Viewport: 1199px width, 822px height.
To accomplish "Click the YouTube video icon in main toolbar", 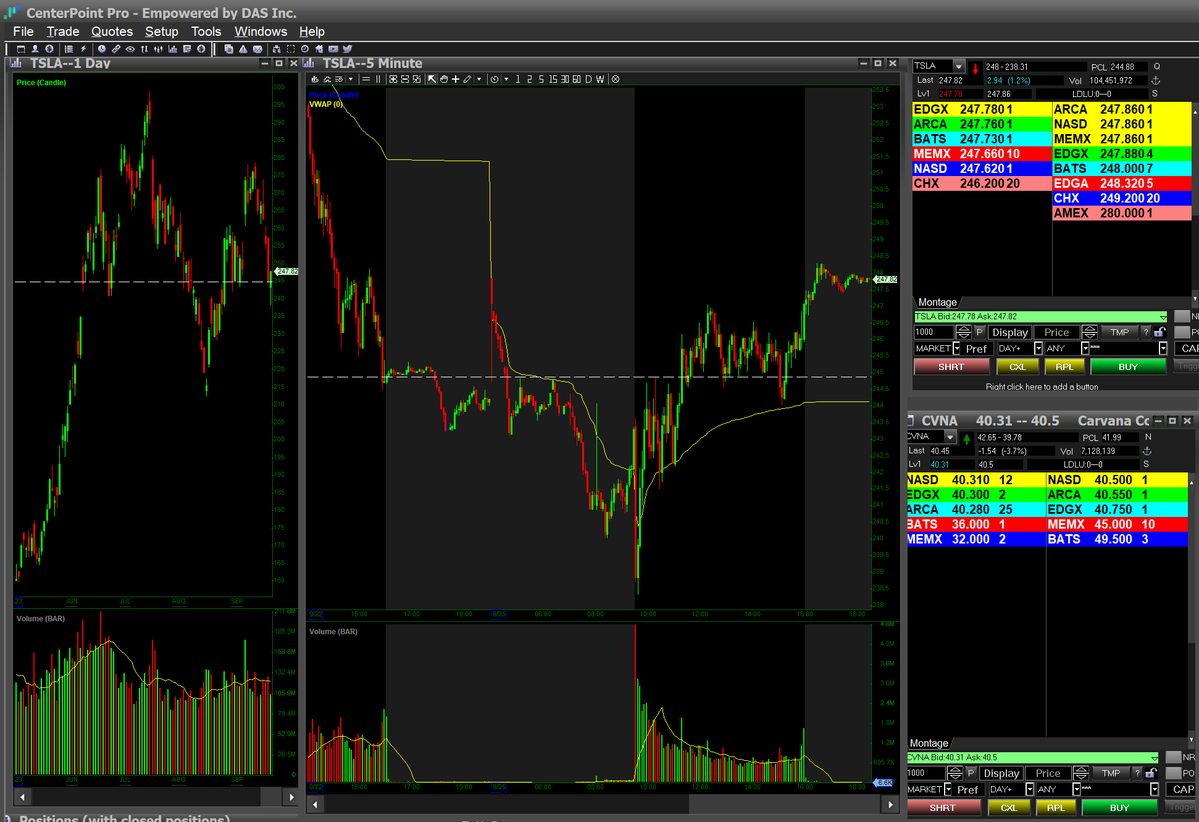I will click(x=333, y=49).
